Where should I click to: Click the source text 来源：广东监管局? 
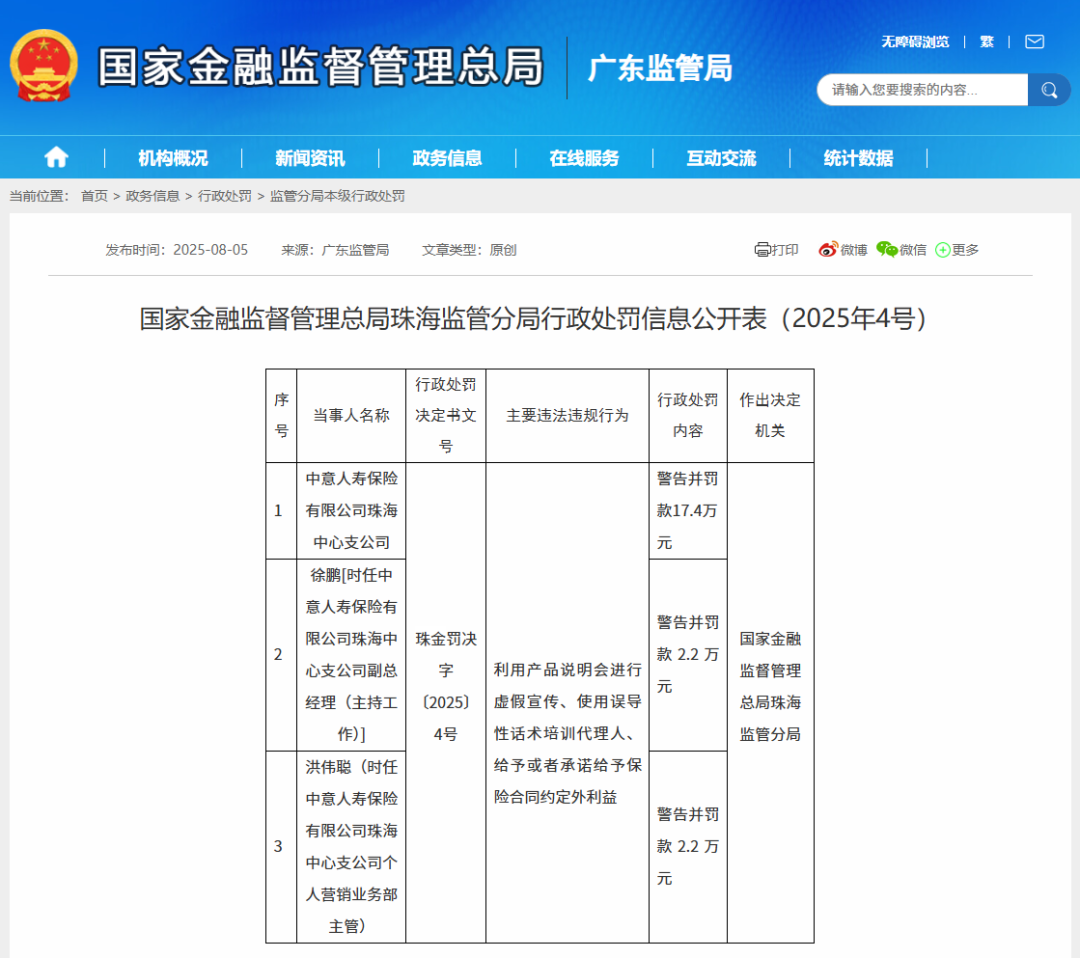[x=335, y=250]
